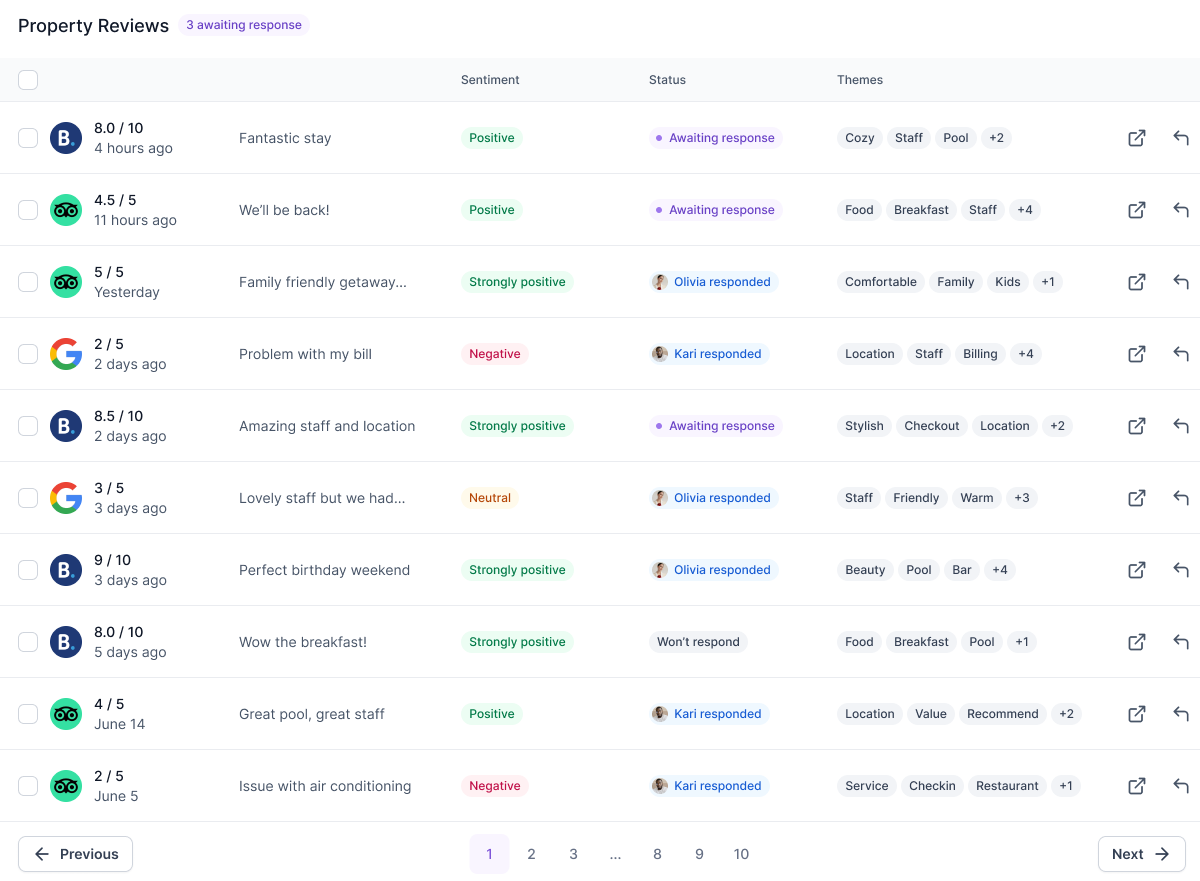Show +4 more themes on 'Problem with my bill'
This screenshot has width=1200, height=881.
[x=1025, y=354]
